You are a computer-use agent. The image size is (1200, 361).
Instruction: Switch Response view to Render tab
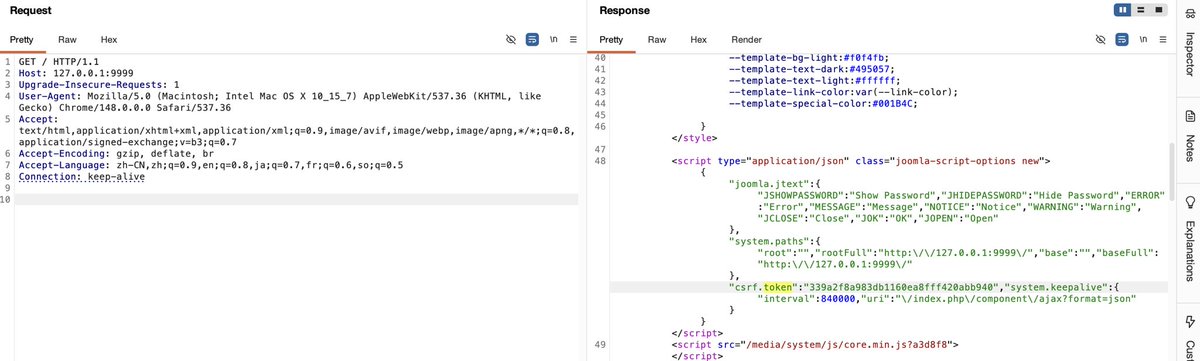click(746, 39)
